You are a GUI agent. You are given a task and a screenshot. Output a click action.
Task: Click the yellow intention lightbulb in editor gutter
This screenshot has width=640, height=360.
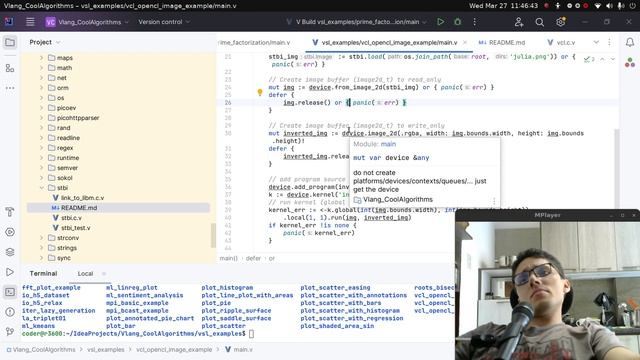point(260,92)
